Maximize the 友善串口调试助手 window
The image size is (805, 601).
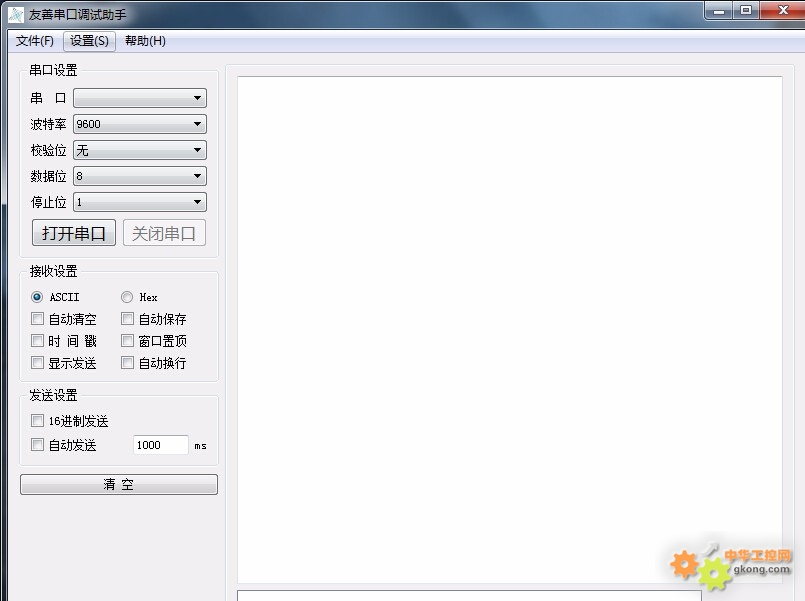746,11
